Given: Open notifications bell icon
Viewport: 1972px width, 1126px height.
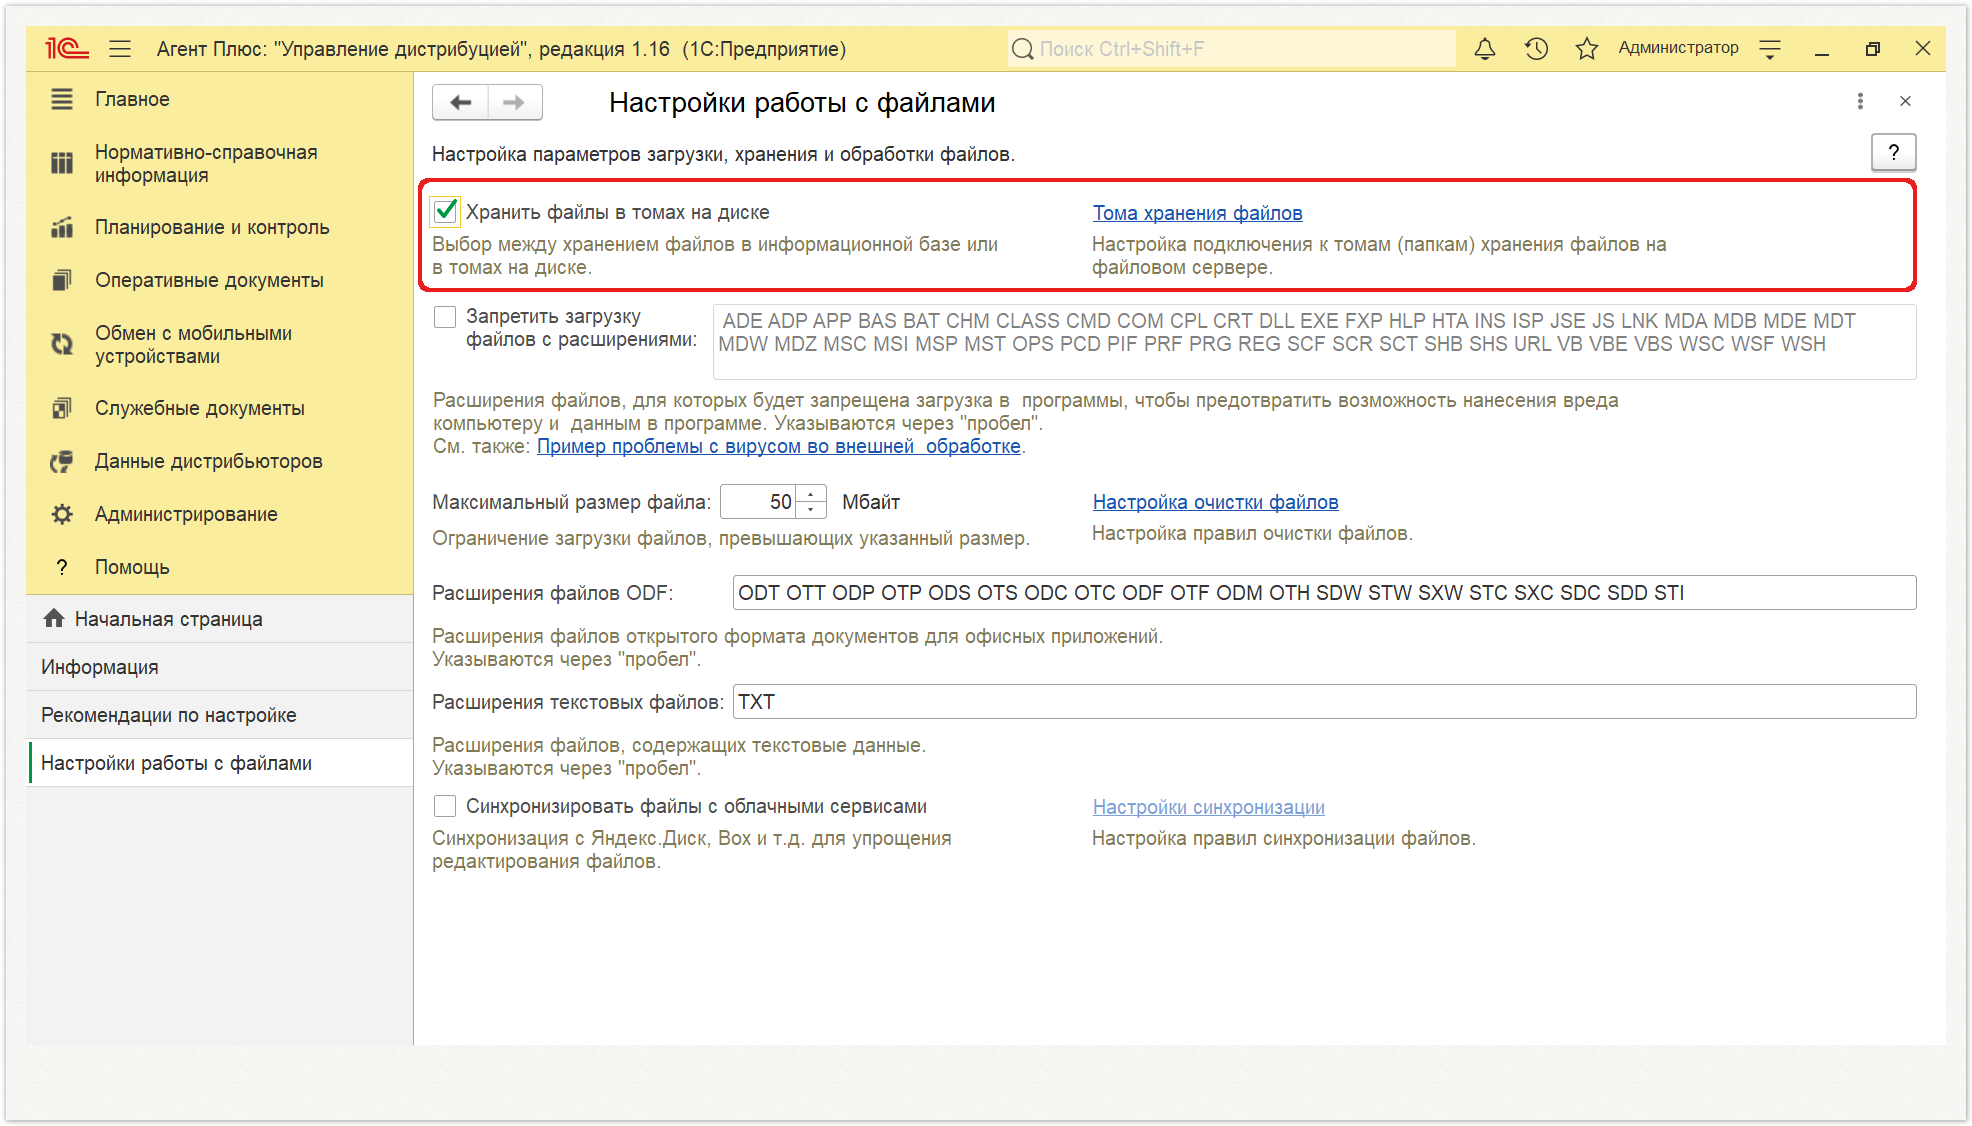Looking at the screenshot, I should pos(1485,48).
